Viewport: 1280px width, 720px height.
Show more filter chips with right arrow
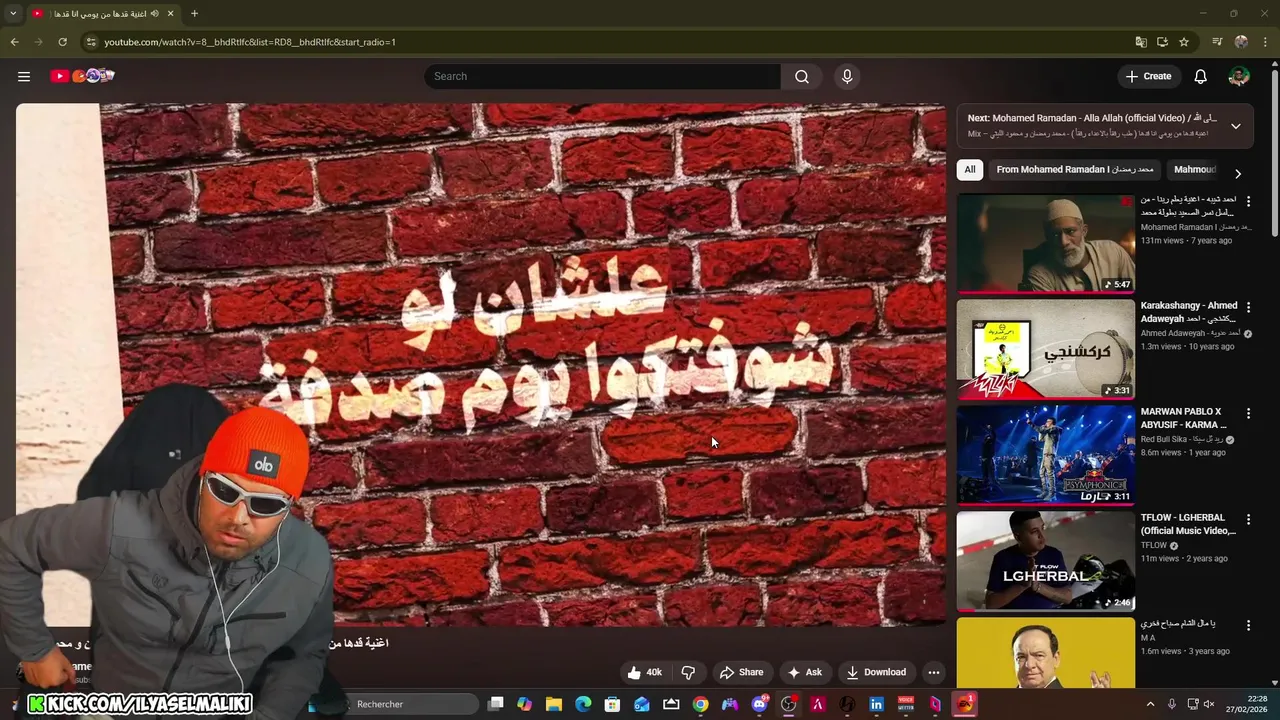[x=1238, y=173]
